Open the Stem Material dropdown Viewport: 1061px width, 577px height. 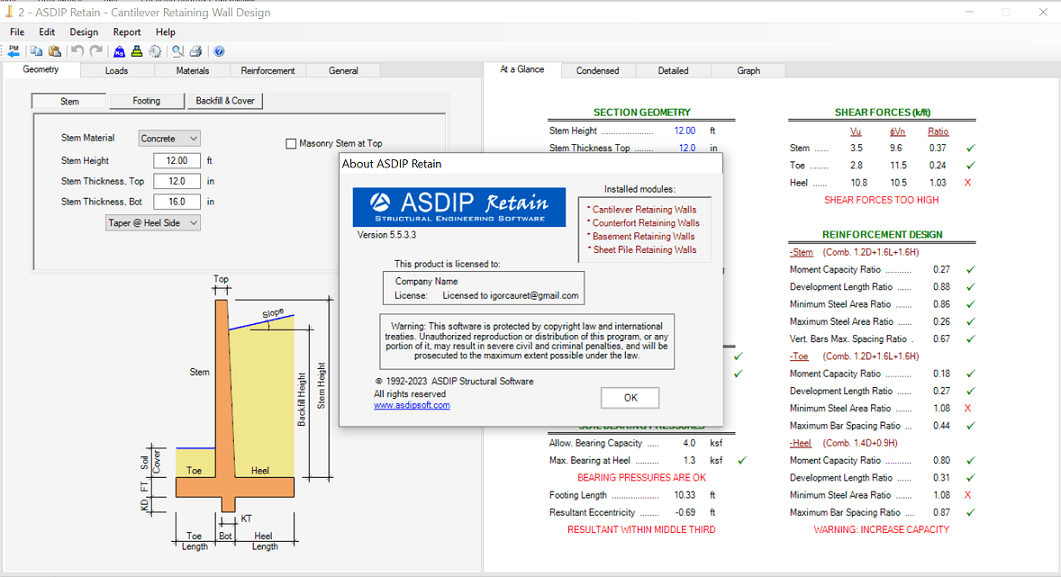pyautogui.click(x=169, y=139)
